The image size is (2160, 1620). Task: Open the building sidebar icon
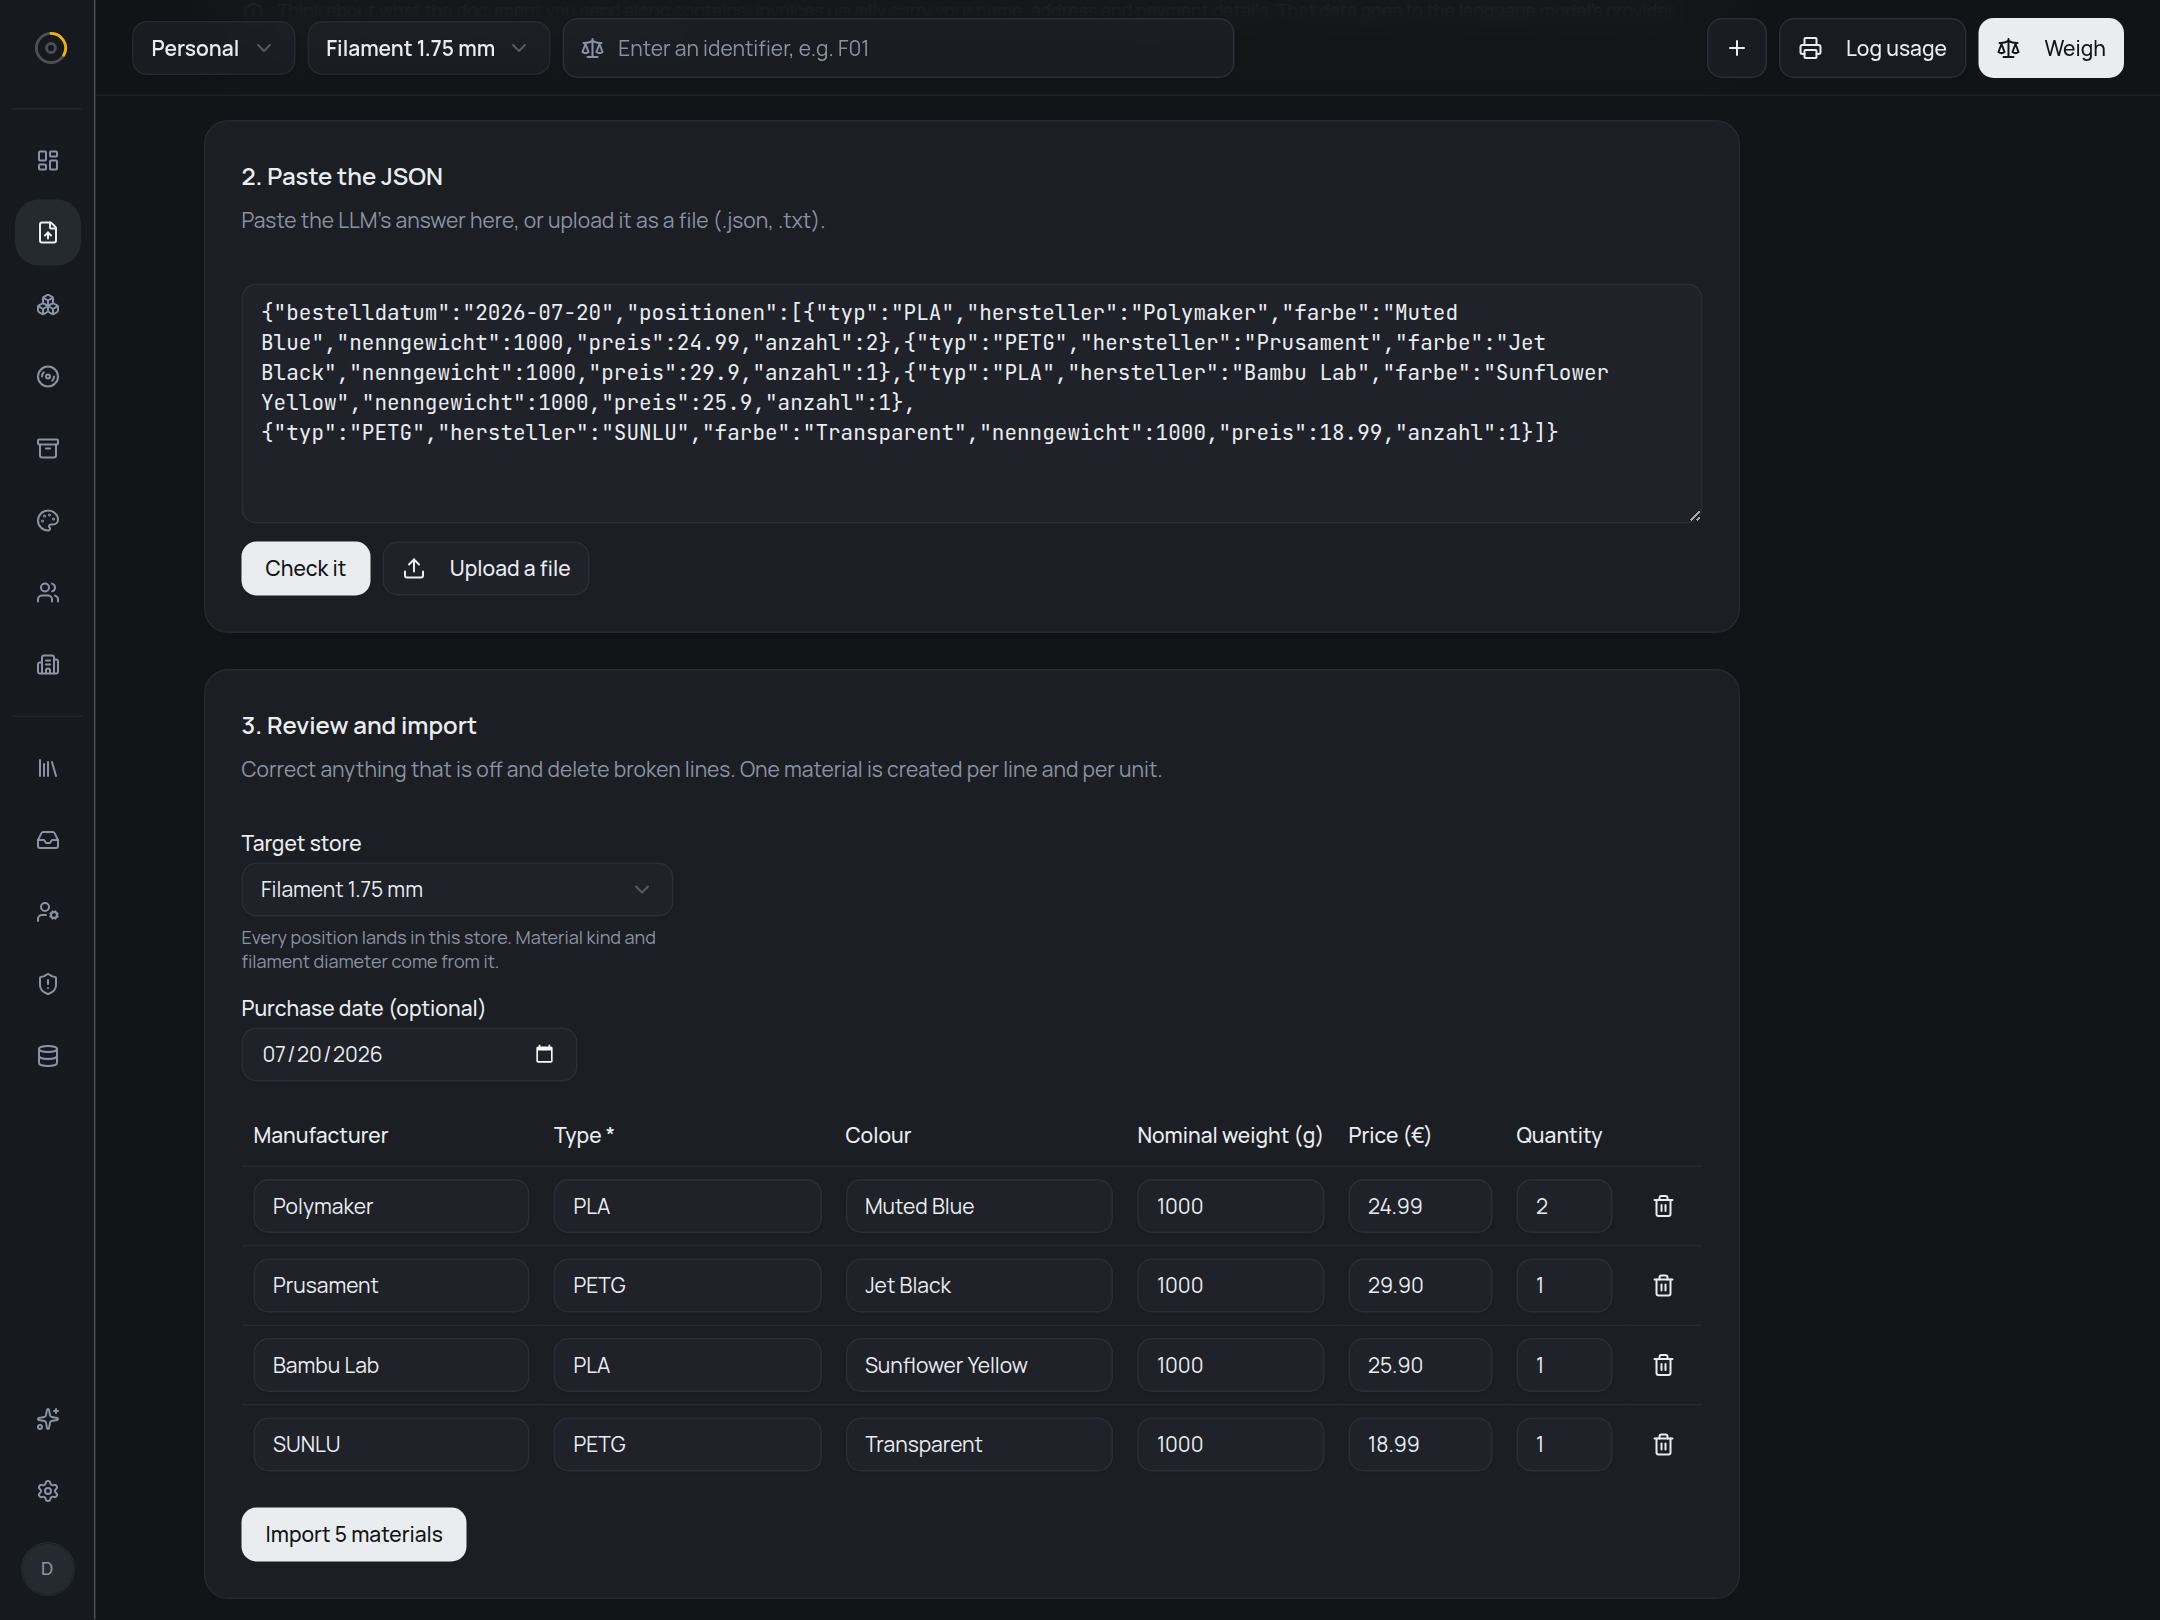pyautogui.click(x=48, y=665)
